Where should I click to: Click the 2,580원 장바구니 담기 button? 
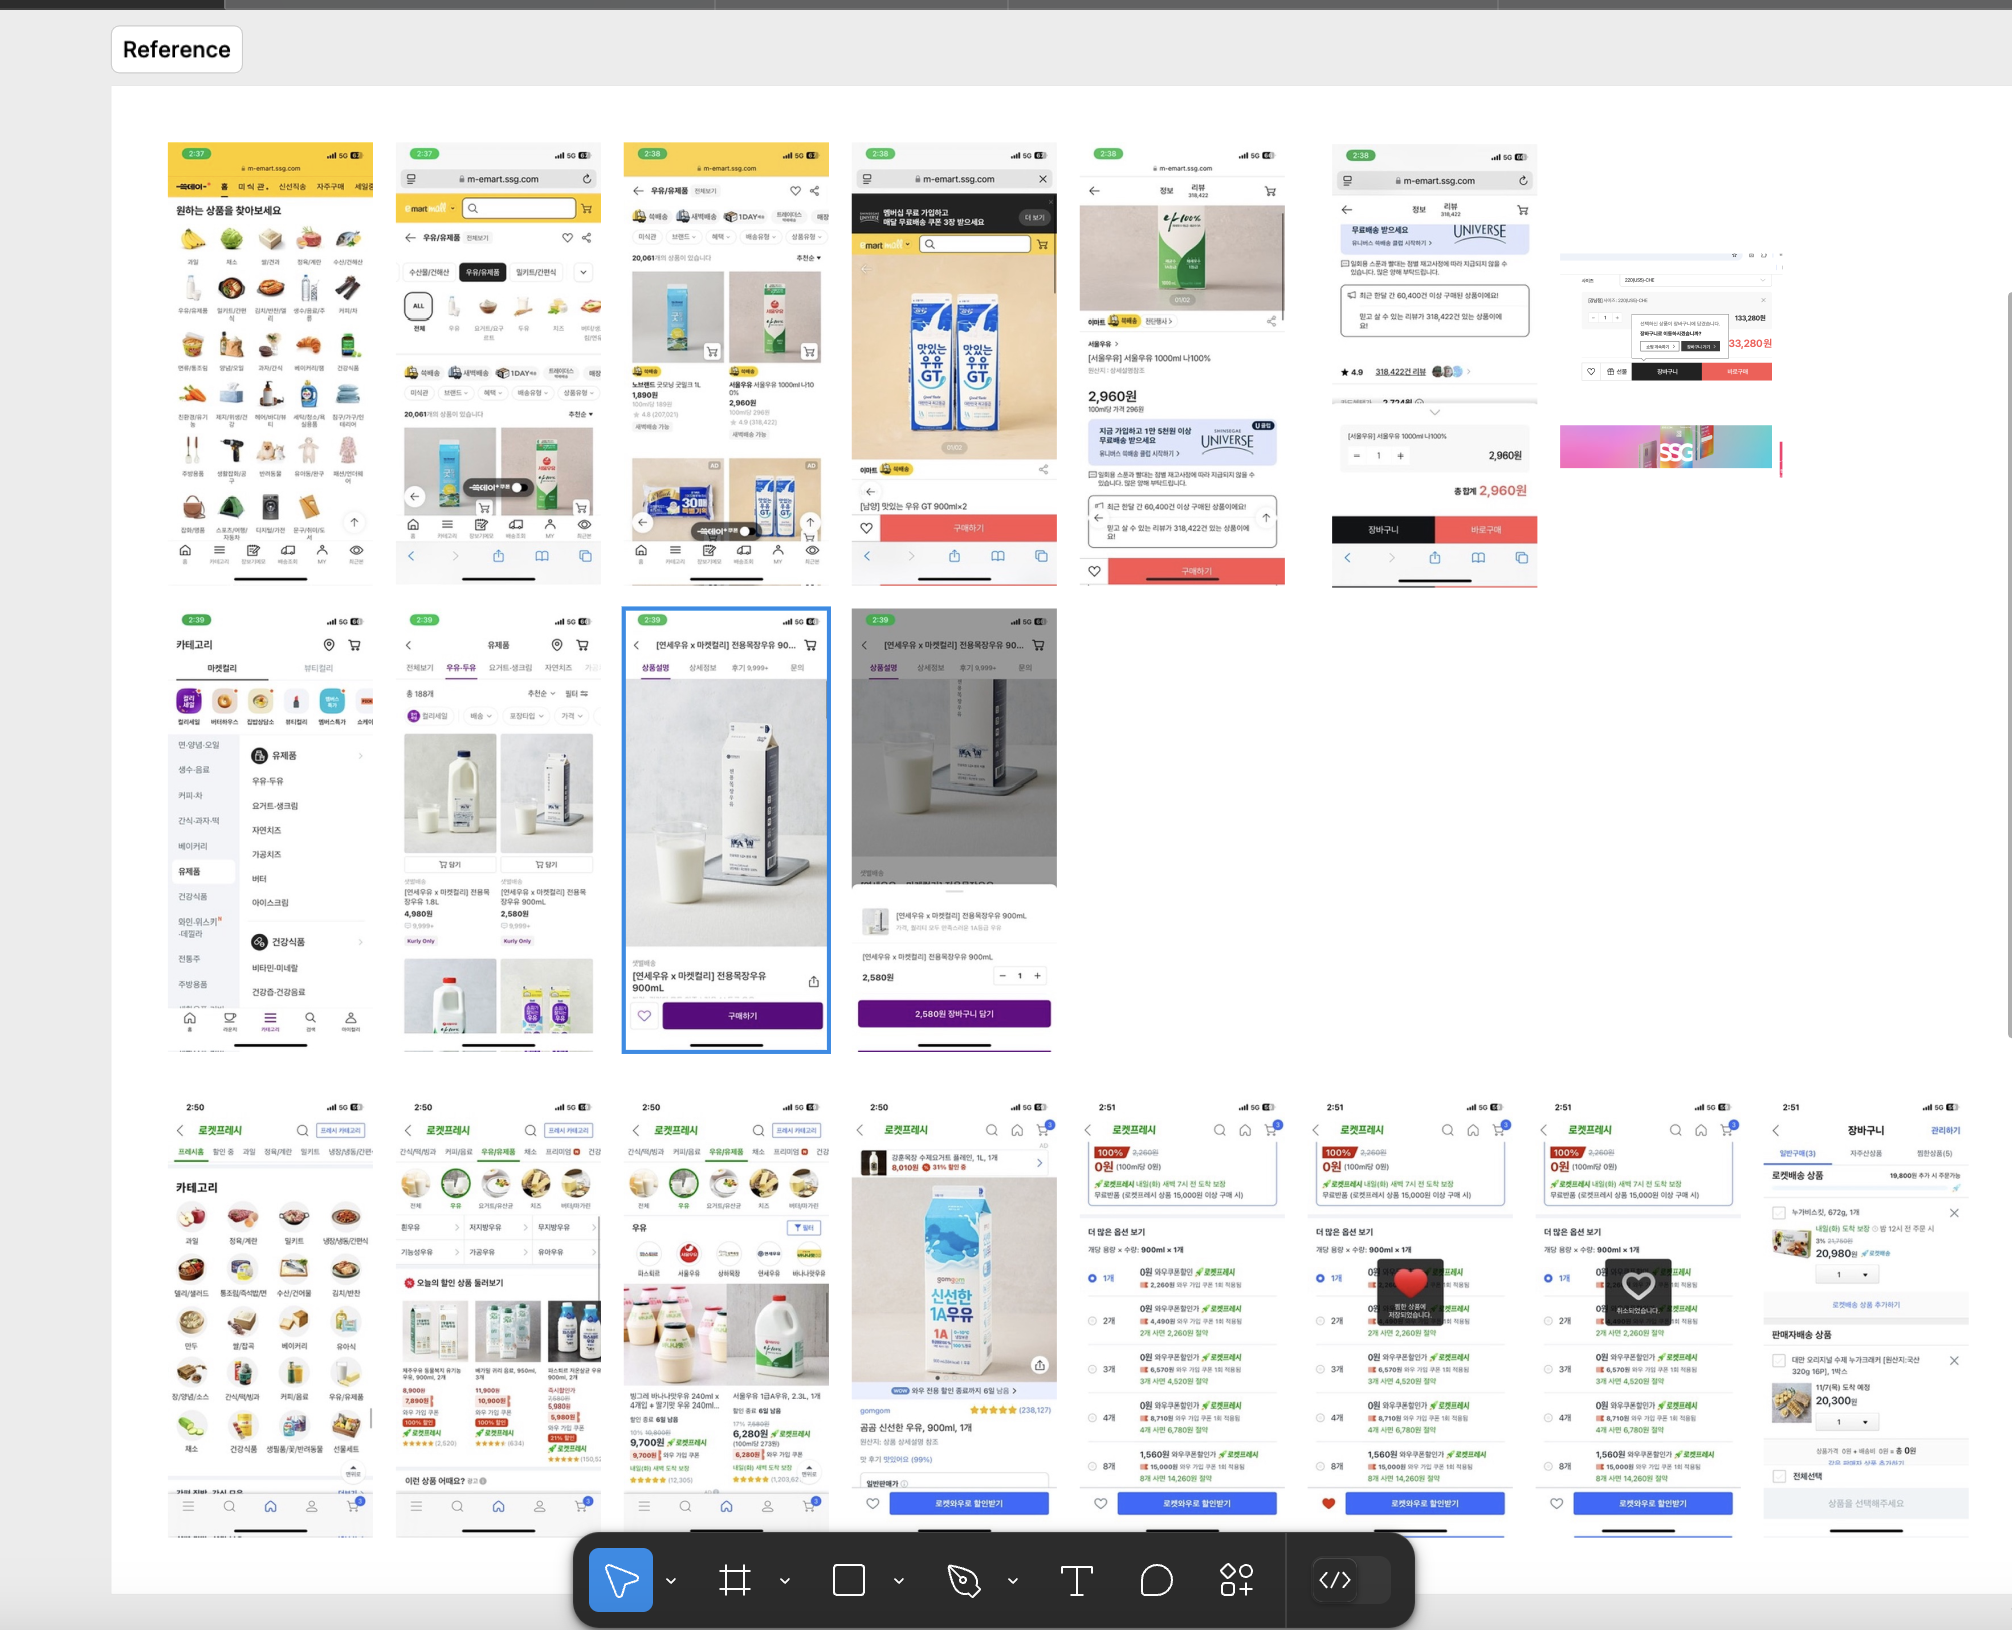tap(954, 1014)
